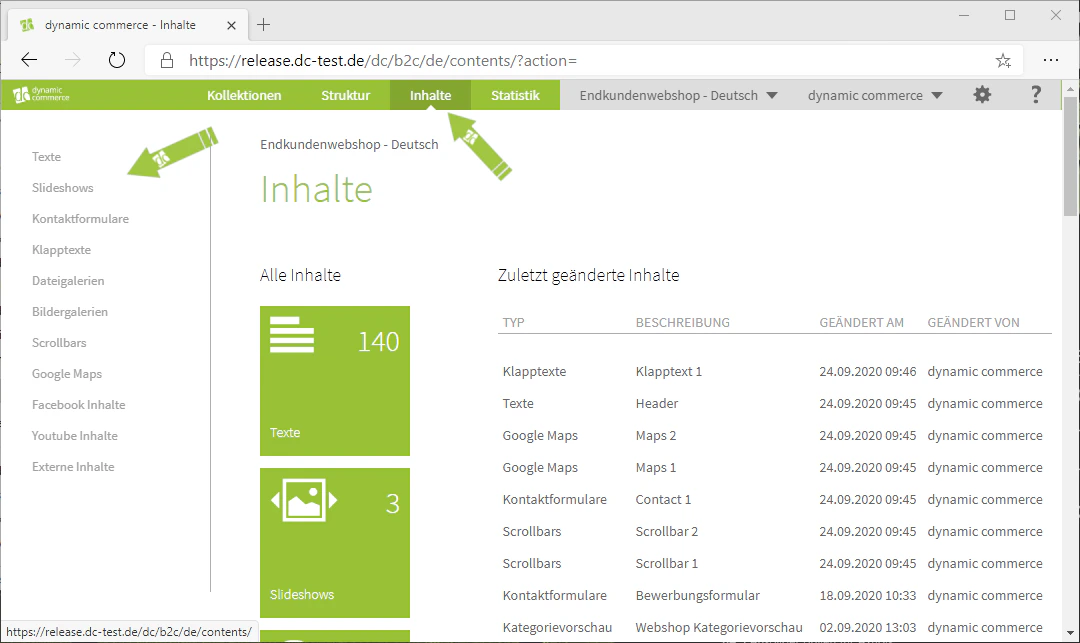
Task: Open the Bewerbungsformular entry
Action: click(x=698, y=595)
